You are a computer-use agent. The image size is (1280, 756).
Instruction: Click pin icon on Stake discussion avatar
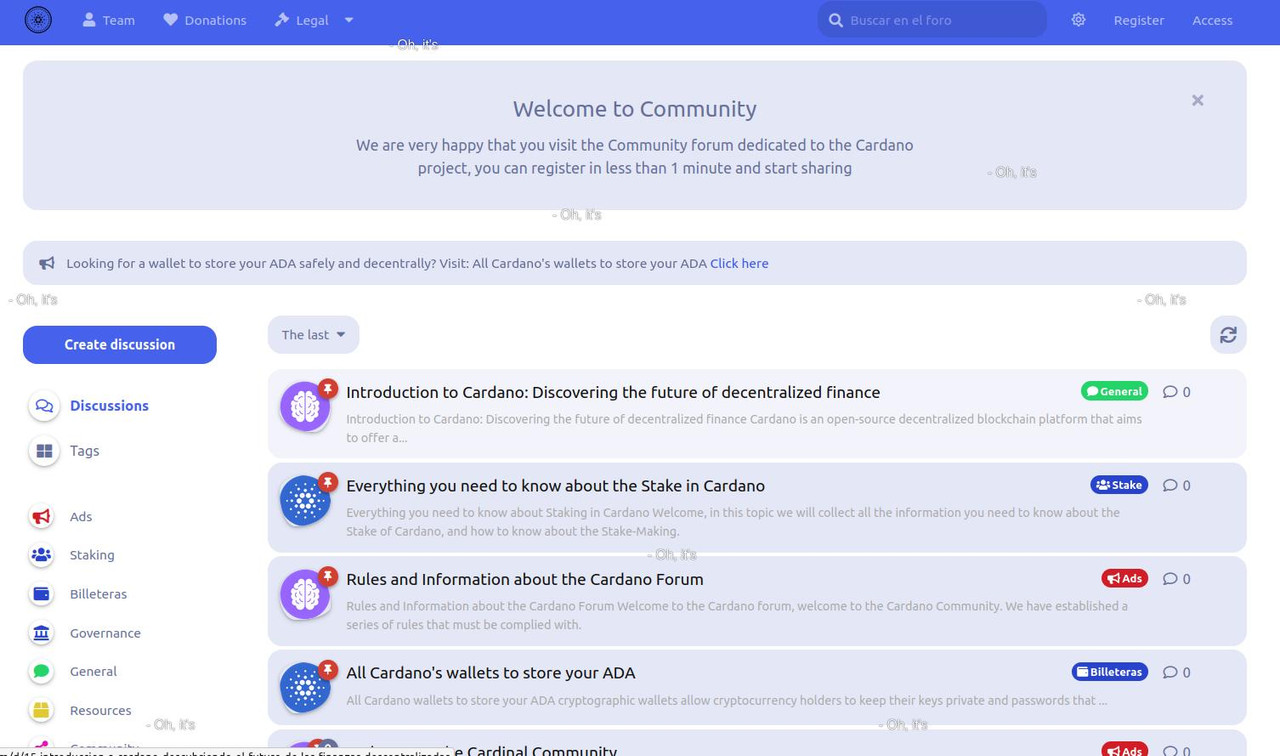pos(327,482)
